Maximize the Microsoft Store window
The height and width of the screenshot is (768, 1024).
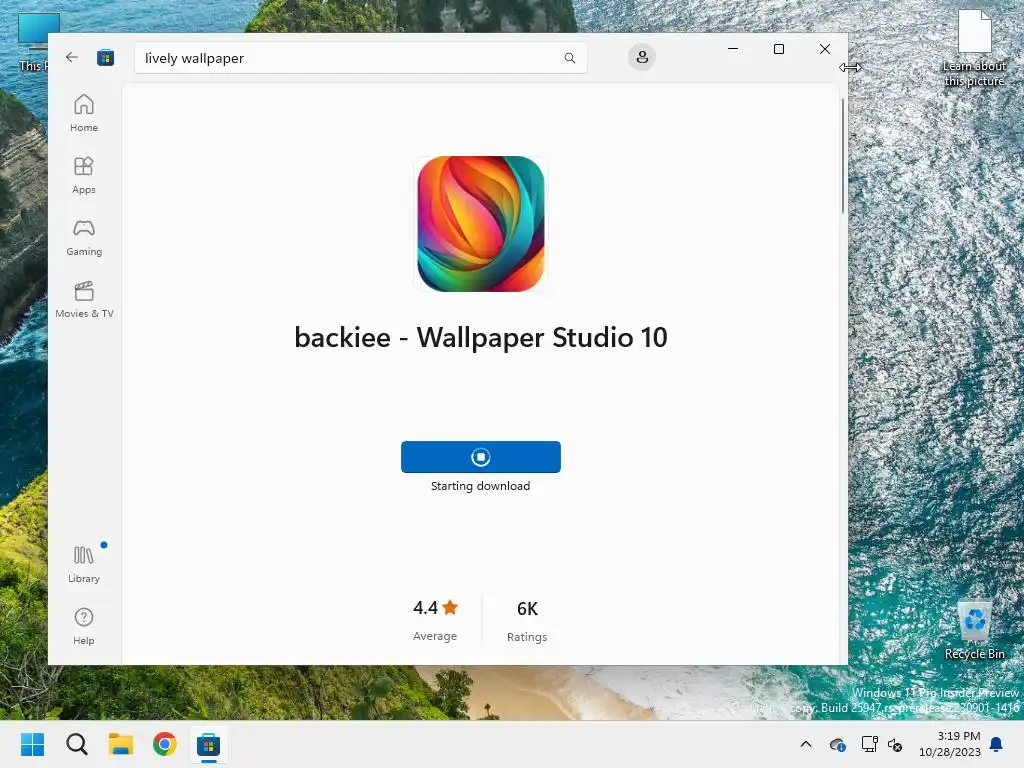(x=778, y=49)
